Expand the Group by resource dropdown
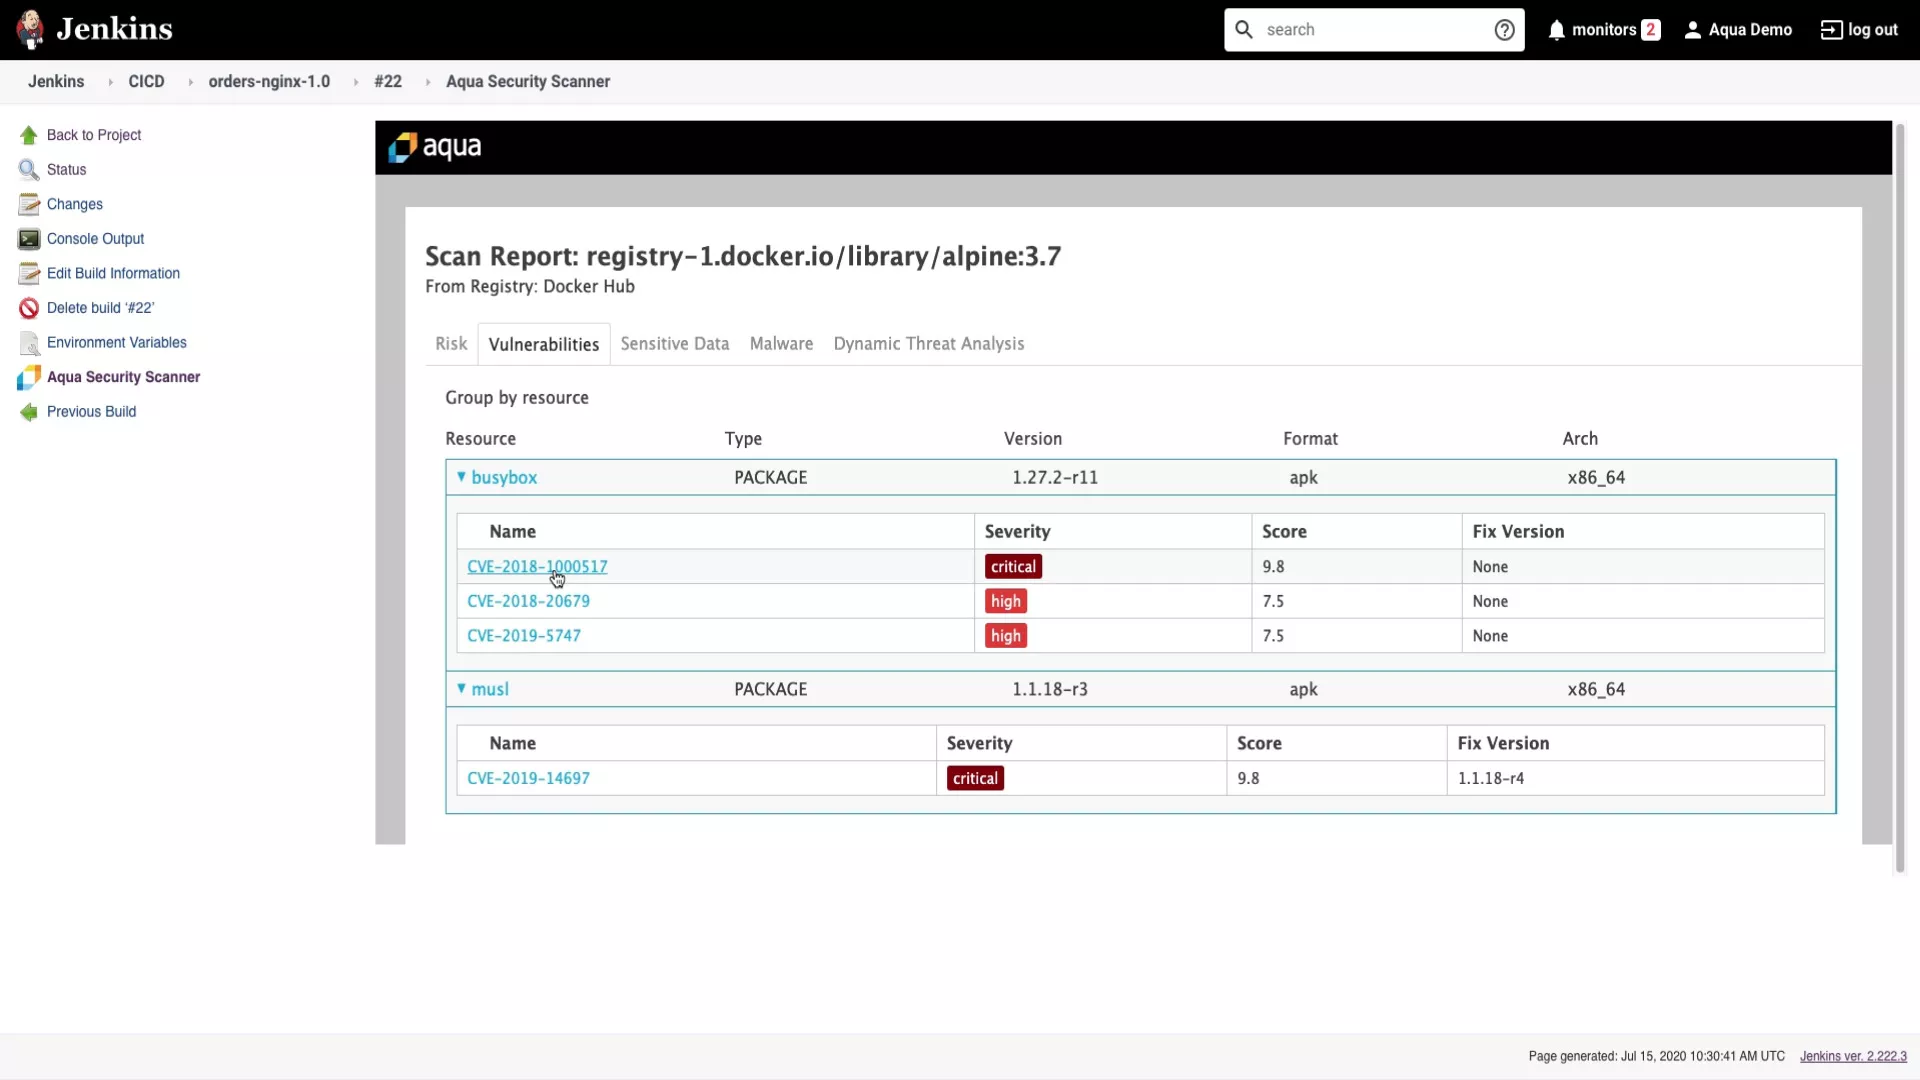 (517, 397)
